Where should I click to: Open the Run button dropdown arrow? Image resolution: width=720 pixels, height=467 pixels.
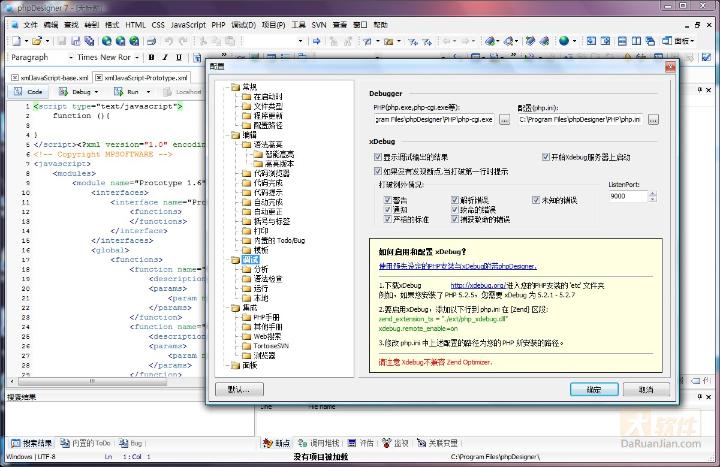(148, 92)
